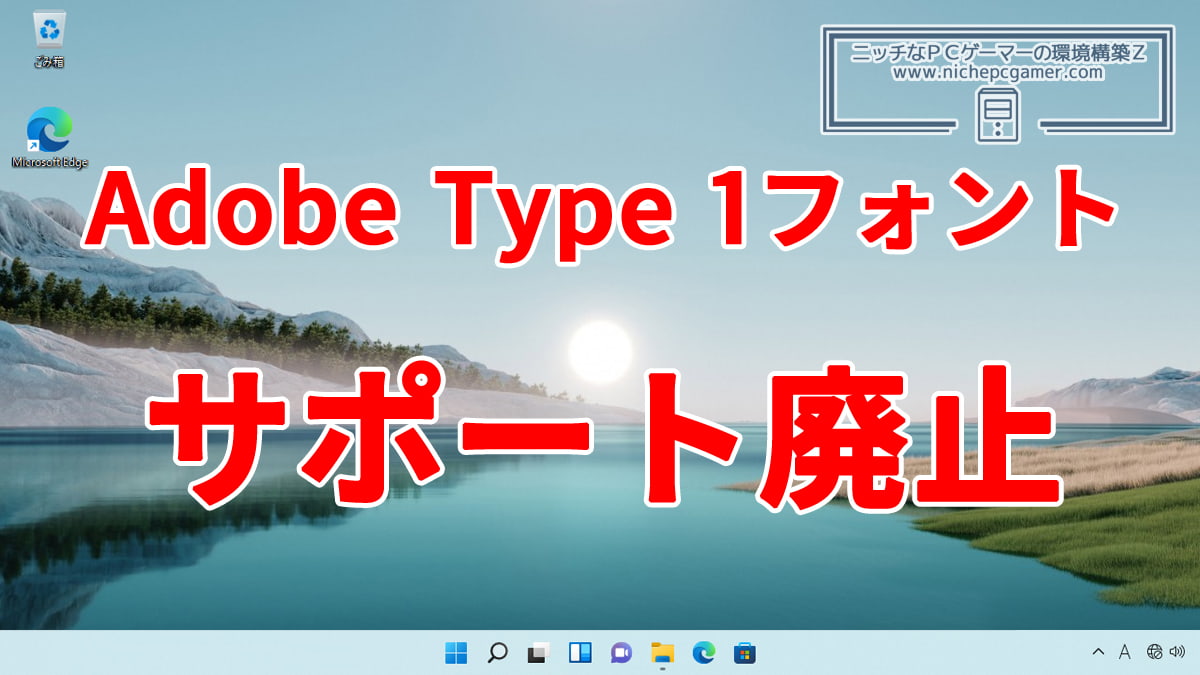
Task: Open the Windows Start menu
Action: (456, 653)
